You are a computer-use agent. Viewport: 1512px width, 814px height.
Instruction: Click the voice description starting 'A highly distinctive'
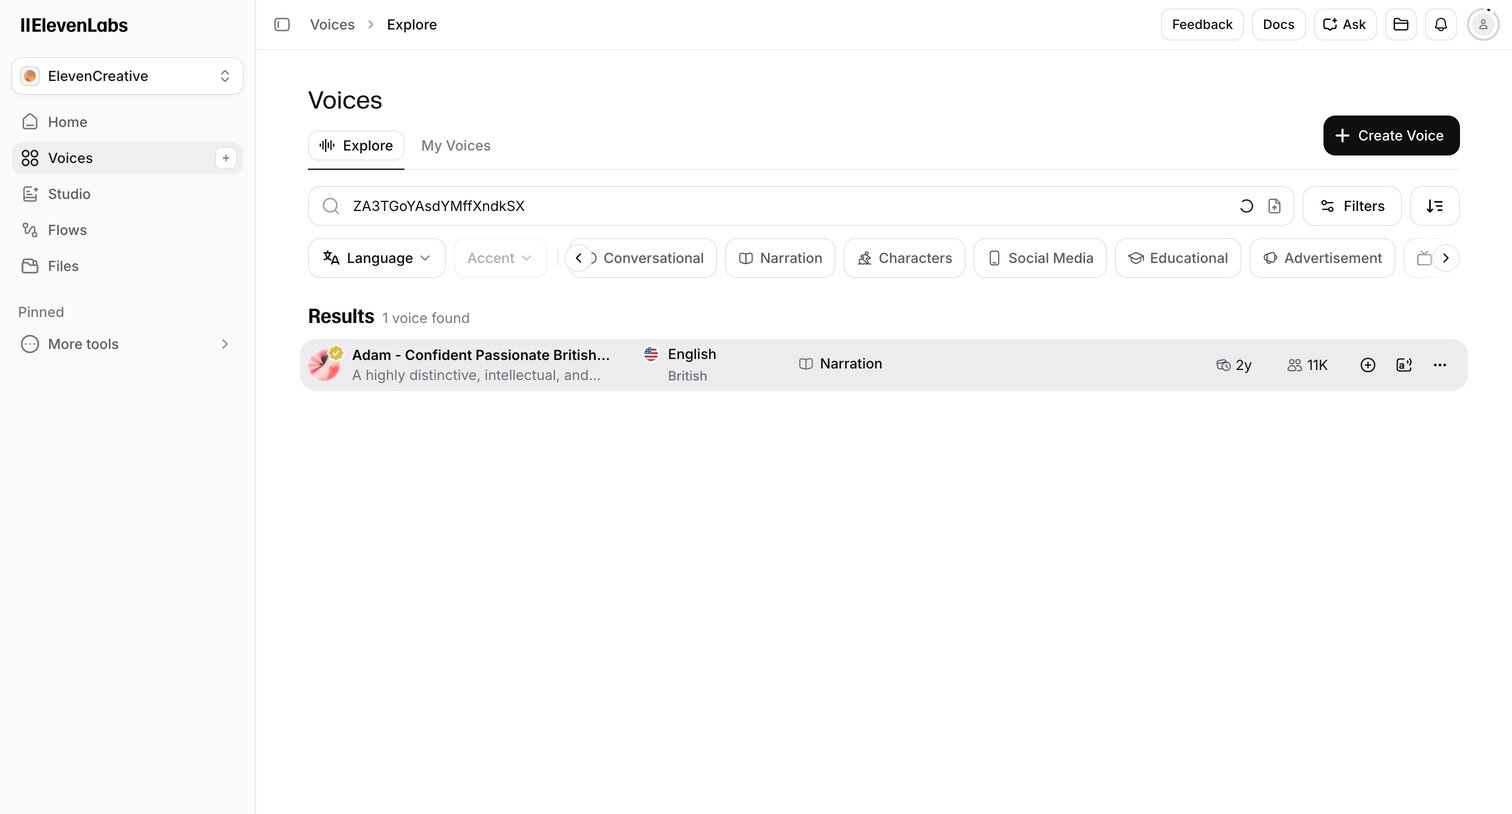[476, 375]
